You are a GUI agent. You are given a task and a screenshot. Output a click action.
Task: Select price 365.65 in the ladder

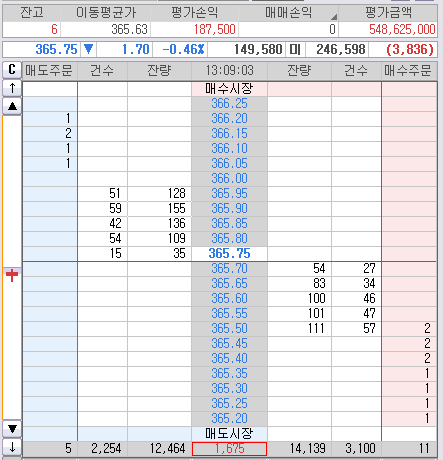tap(229, 284)
